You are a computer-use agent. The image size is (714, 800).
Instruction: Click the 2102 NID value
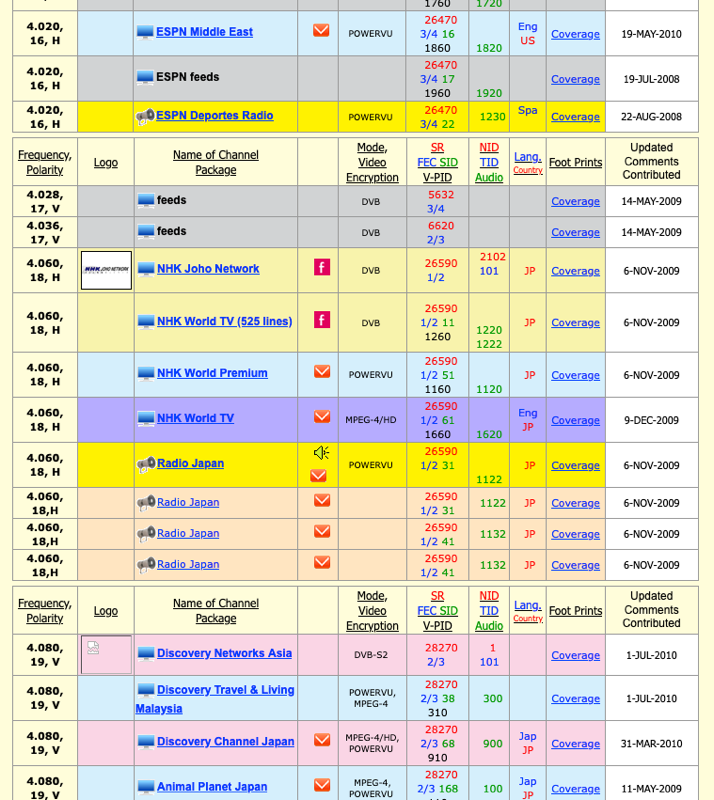pyautogui.click(x=493, y=257)
